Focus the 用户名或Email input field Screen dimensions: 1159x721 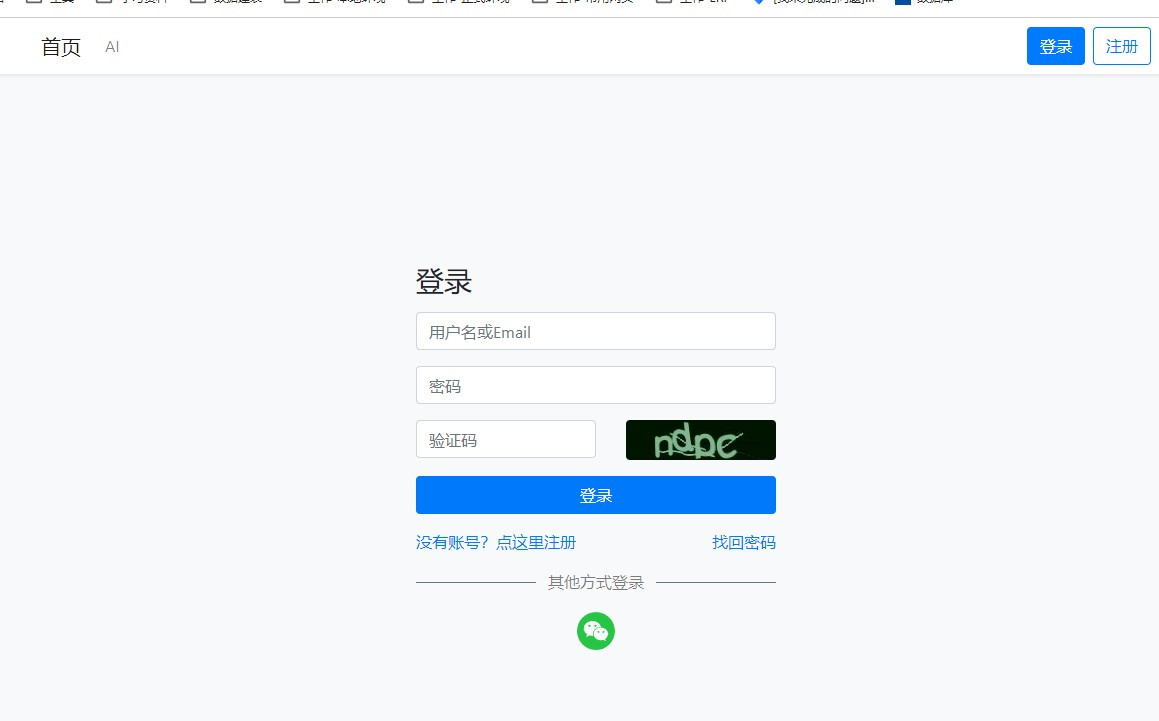pyautogui.click(x=596, y=331)
